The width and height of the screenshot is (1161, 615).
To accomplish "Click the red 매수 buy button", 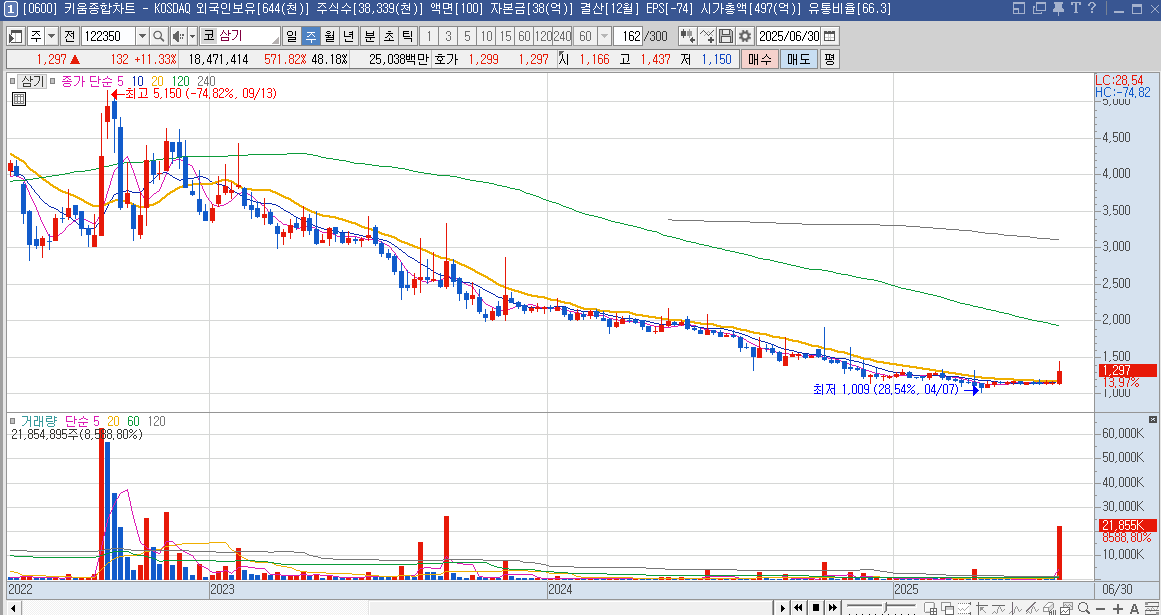I will click(760, 59).
